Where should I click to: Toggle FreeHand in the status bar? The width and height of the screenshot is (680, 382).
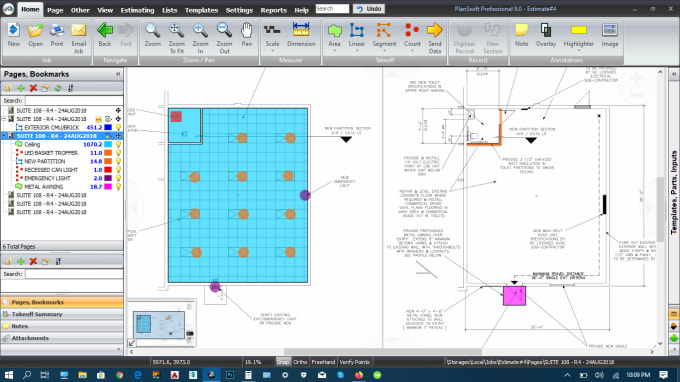(x=323, y=362)
